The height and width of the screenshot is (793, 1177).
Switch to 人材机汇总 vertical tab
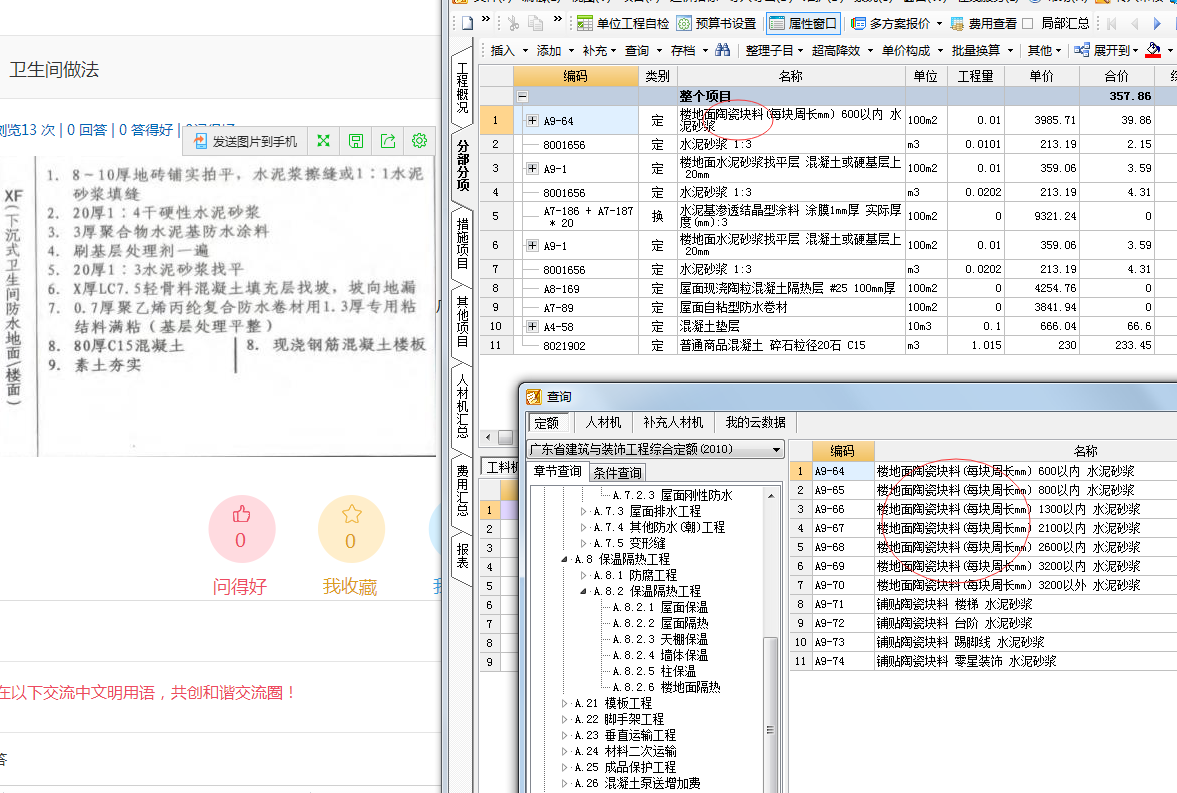tap(462, 406)
